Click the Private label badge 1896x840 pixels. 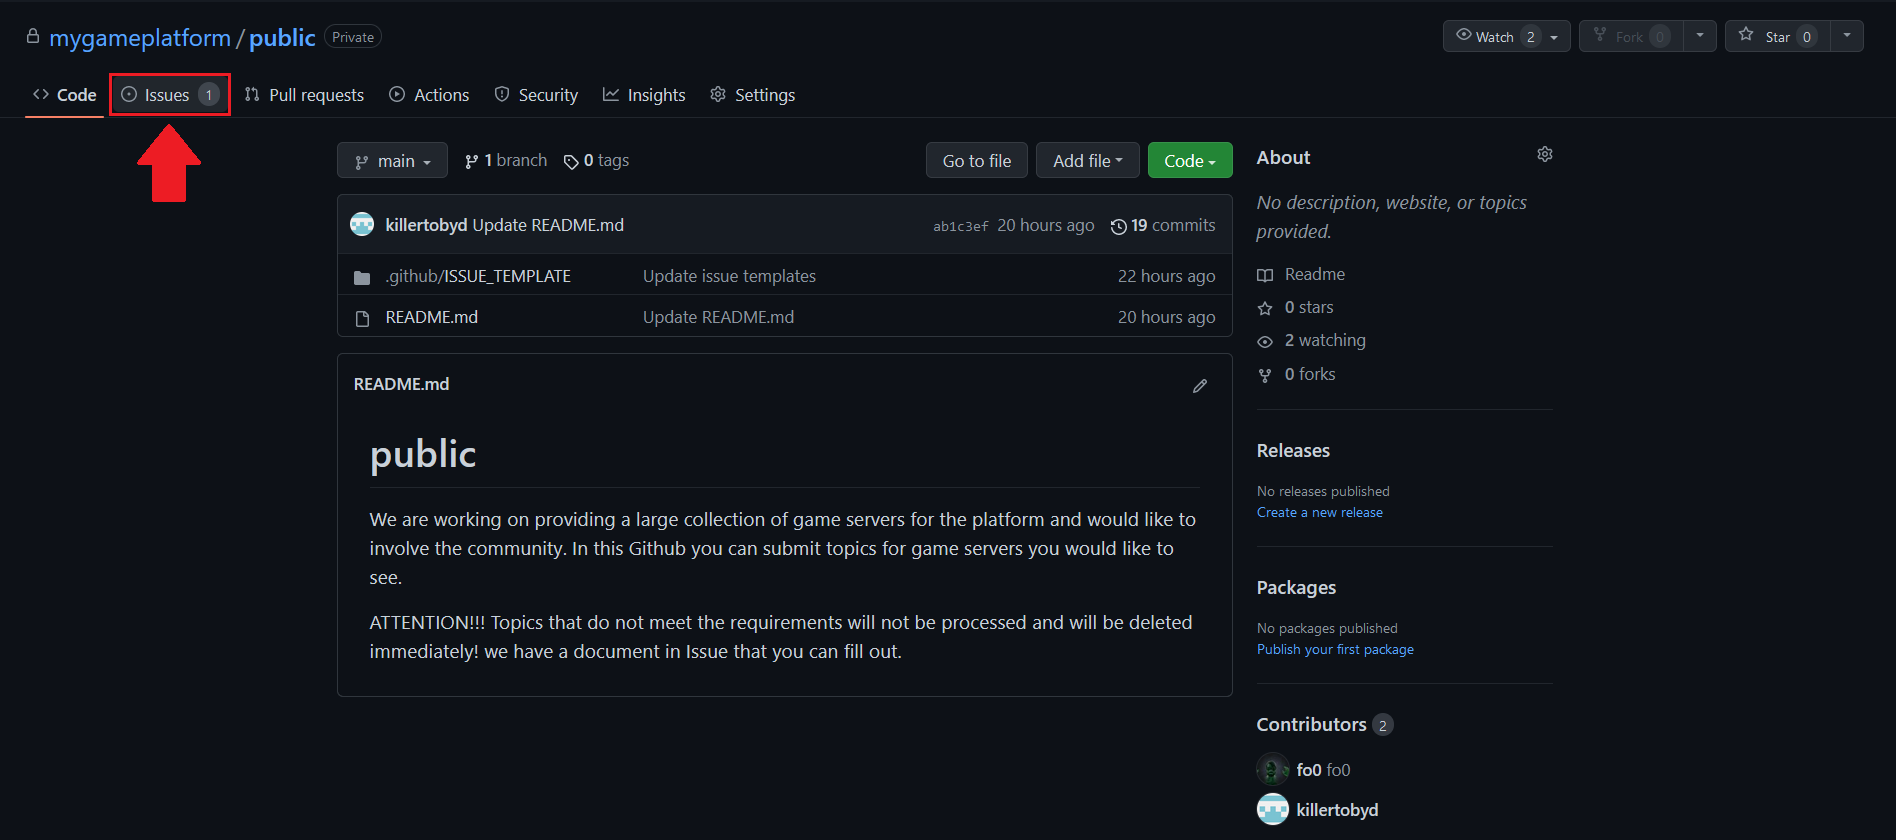tap(353, 37)
